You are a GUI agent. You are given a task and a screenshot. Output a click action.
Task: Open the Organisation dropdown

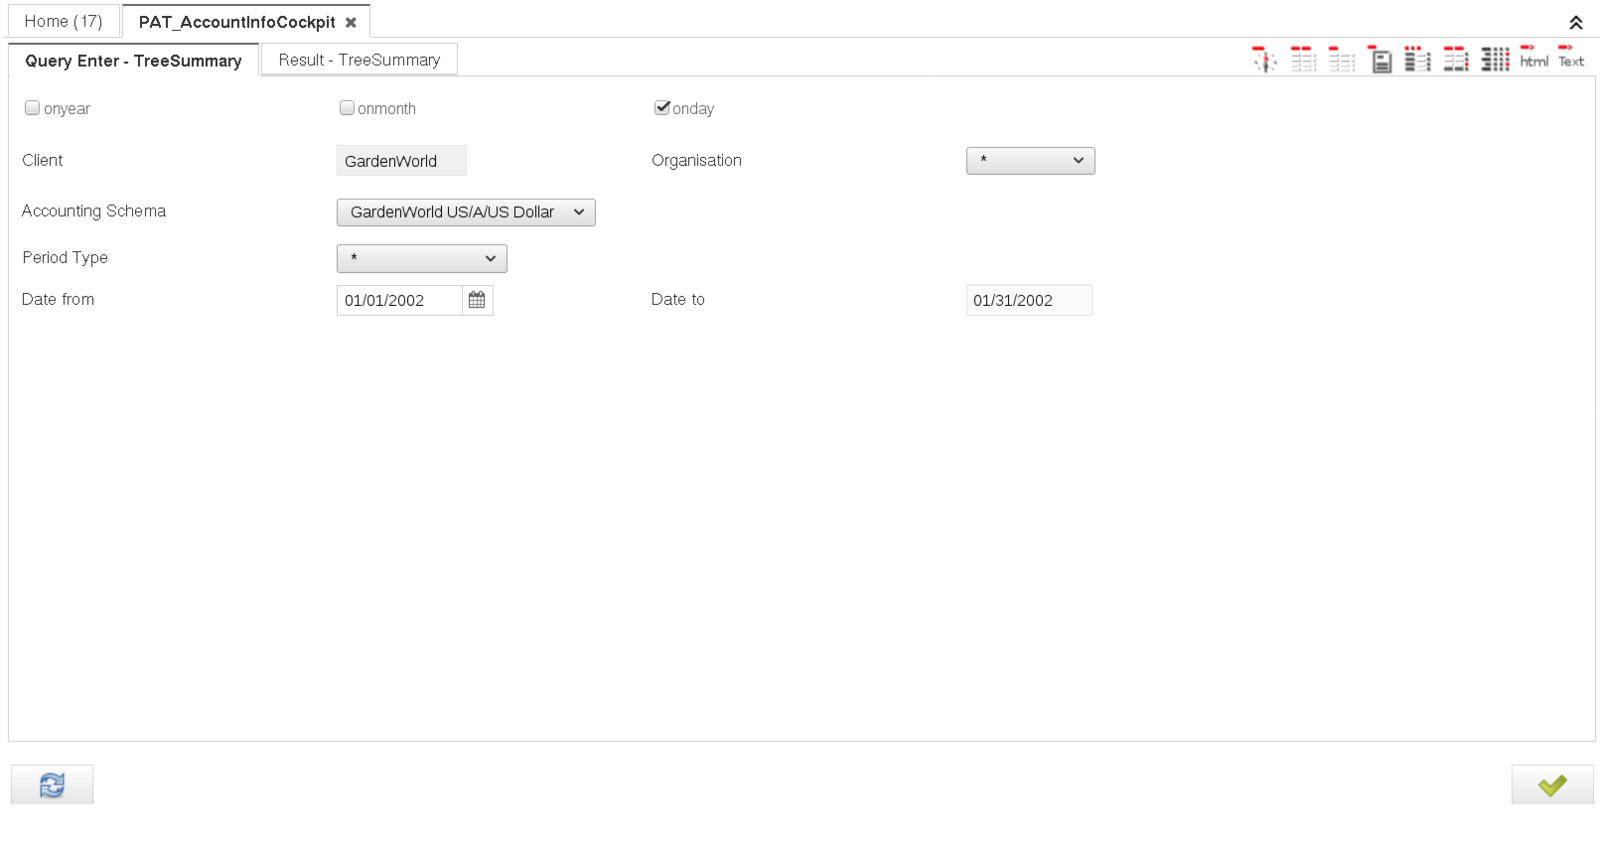coord(1030,161)
